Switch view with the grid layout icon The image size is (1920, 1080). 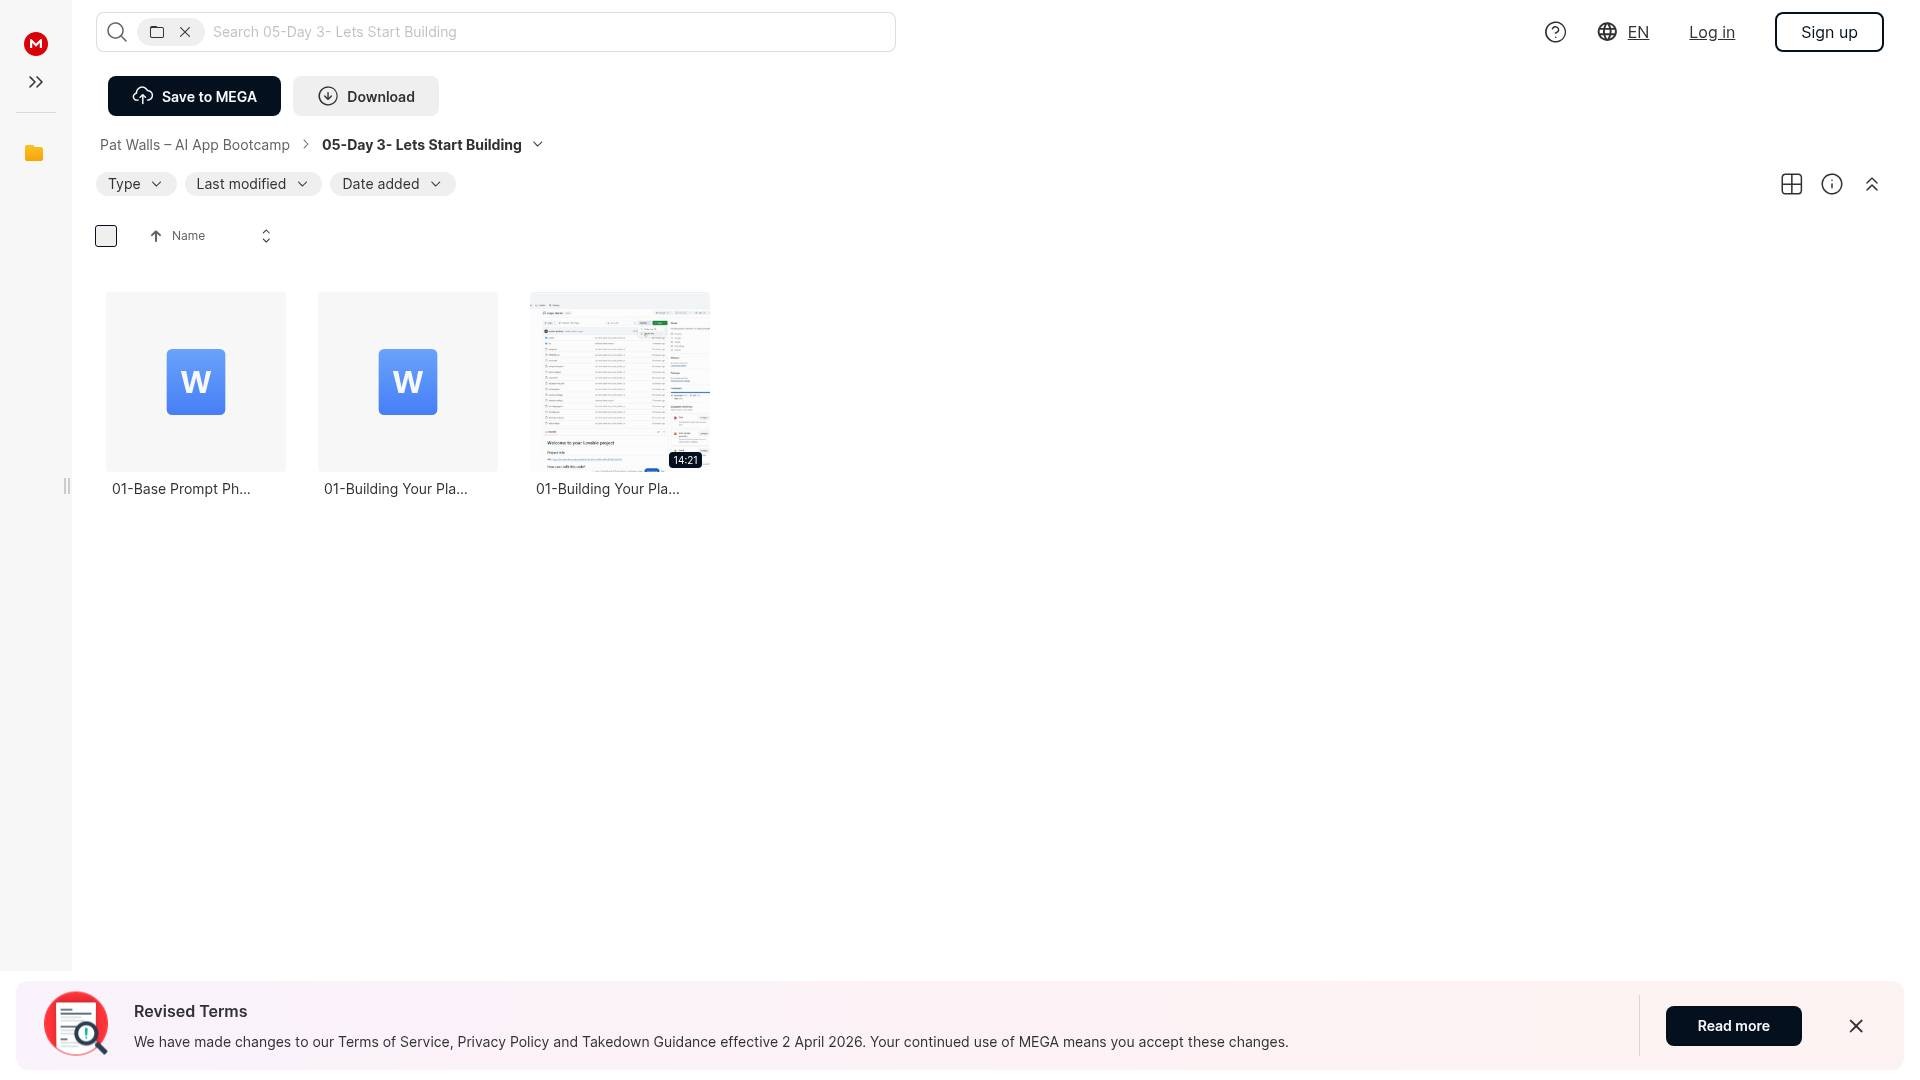(x=1791, y=184)
